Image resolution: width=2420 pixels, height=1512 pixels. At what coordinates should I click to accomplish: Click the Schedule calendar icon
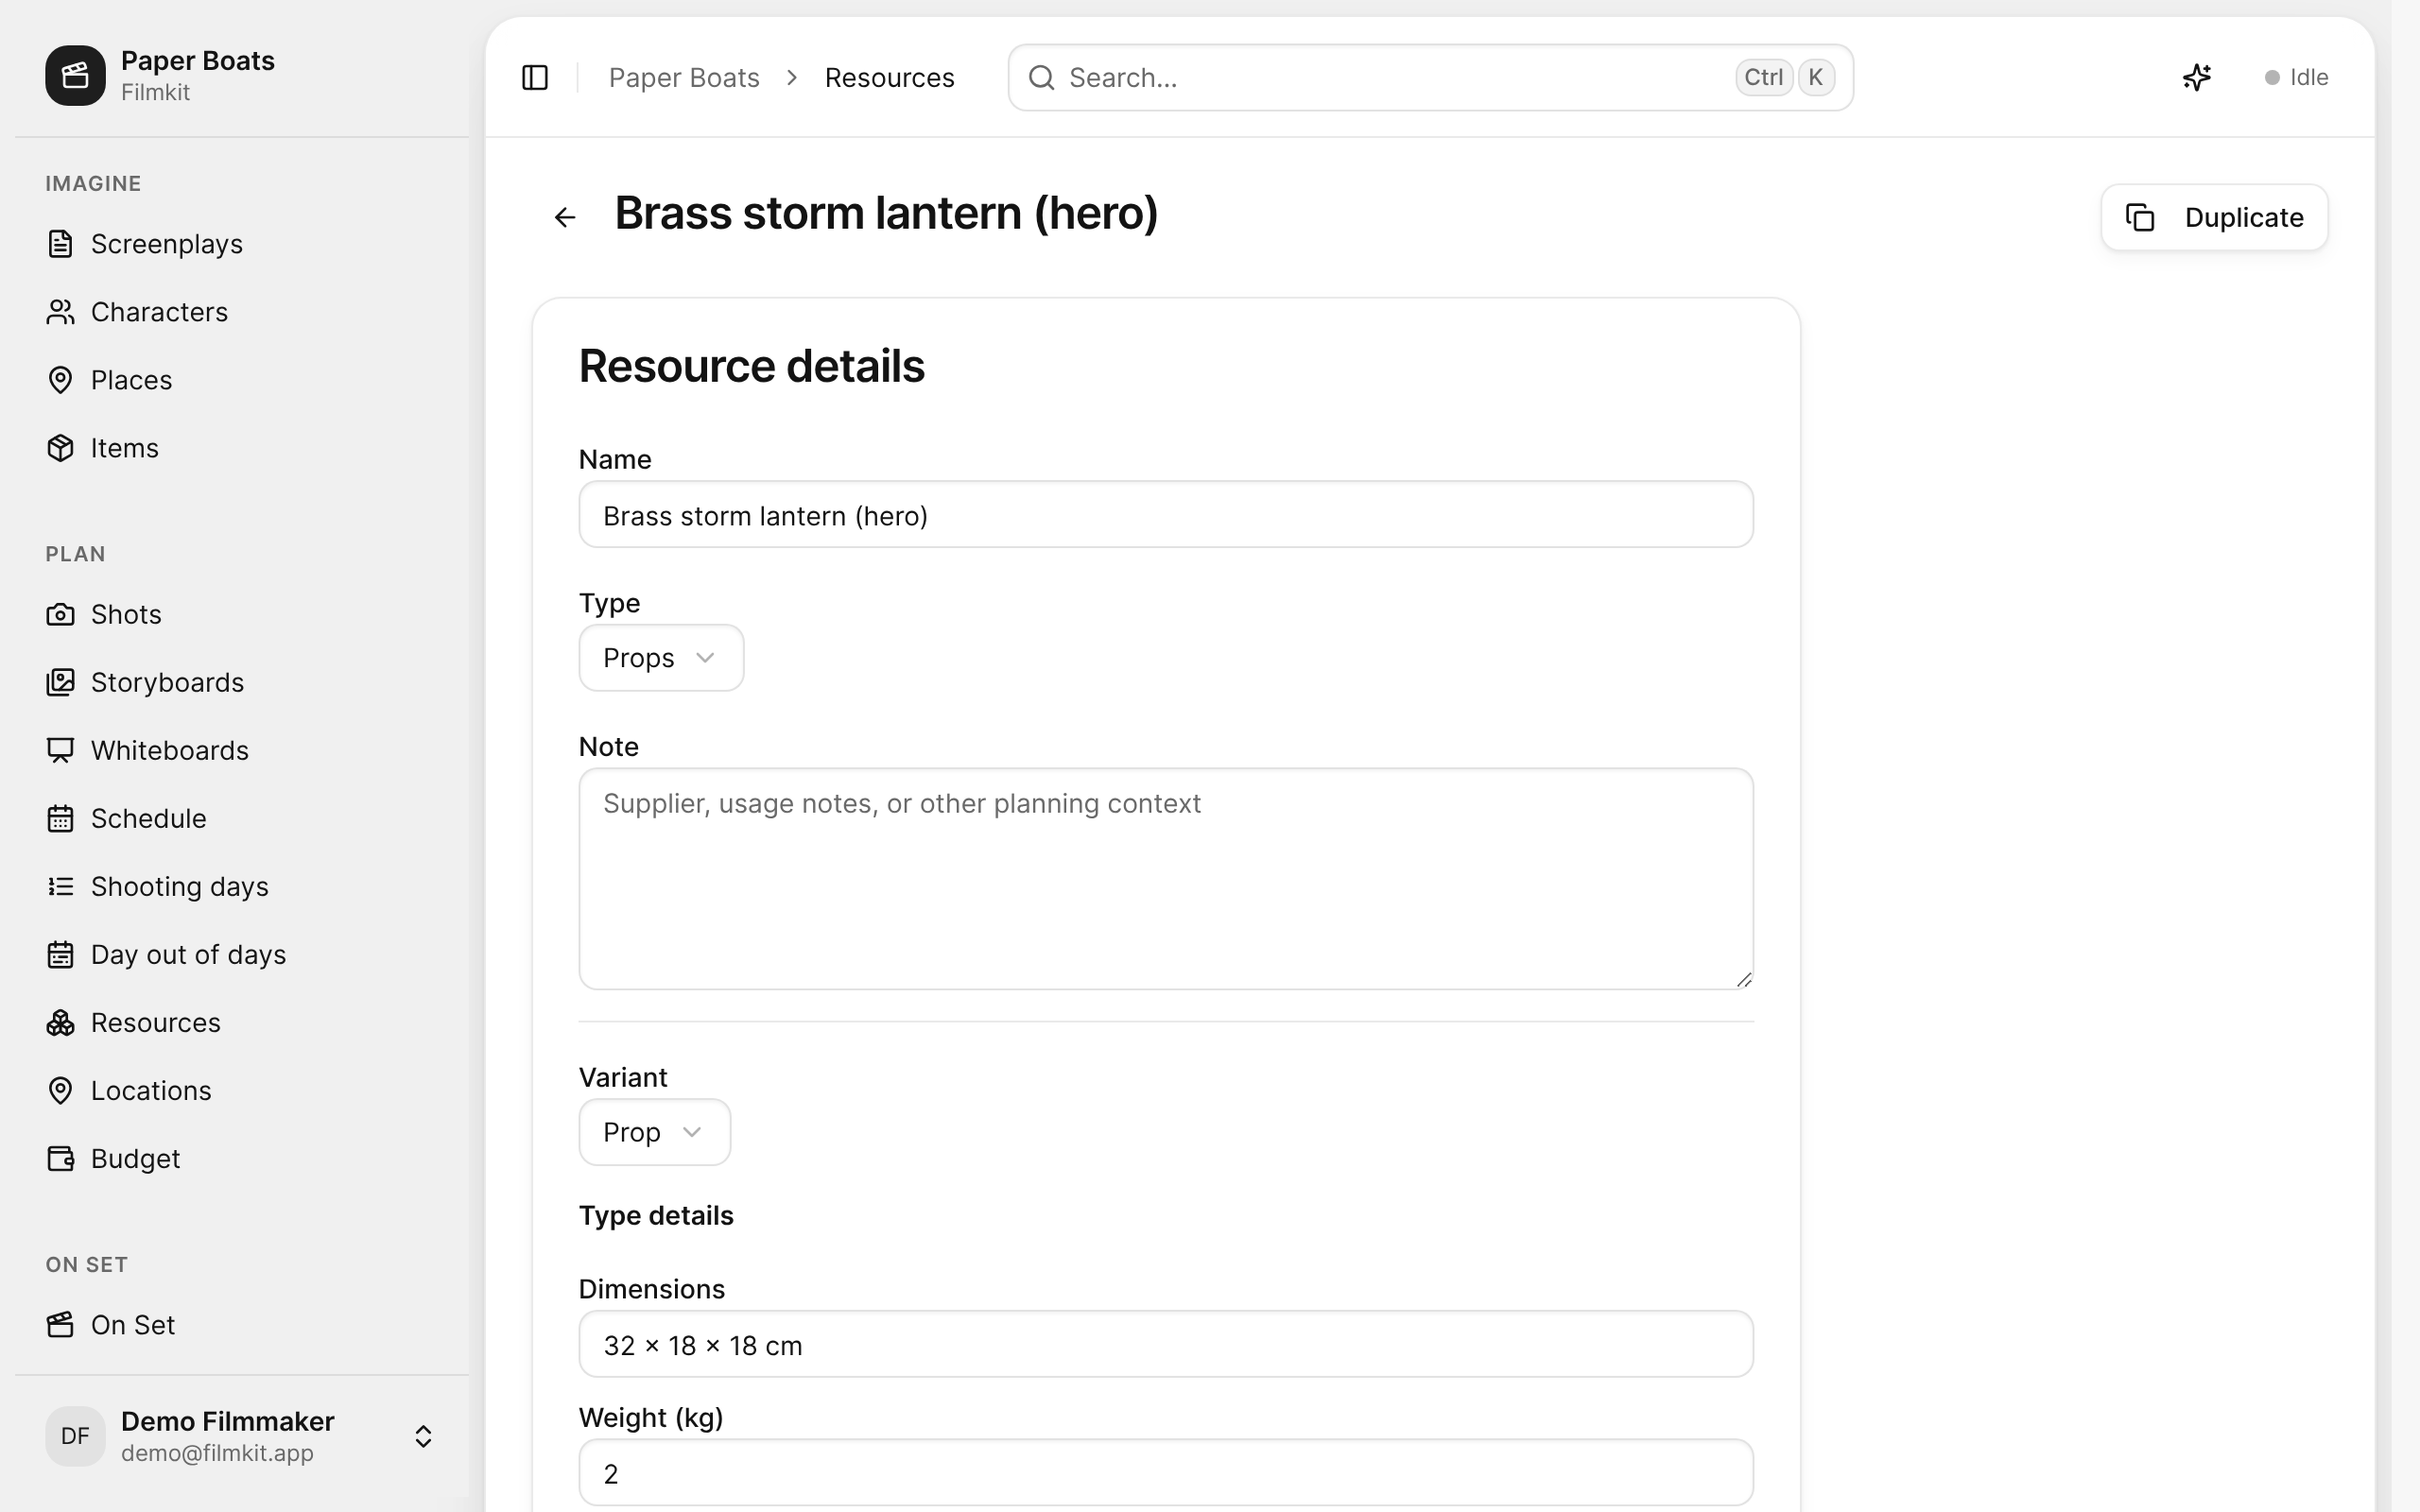click(60, 818)
